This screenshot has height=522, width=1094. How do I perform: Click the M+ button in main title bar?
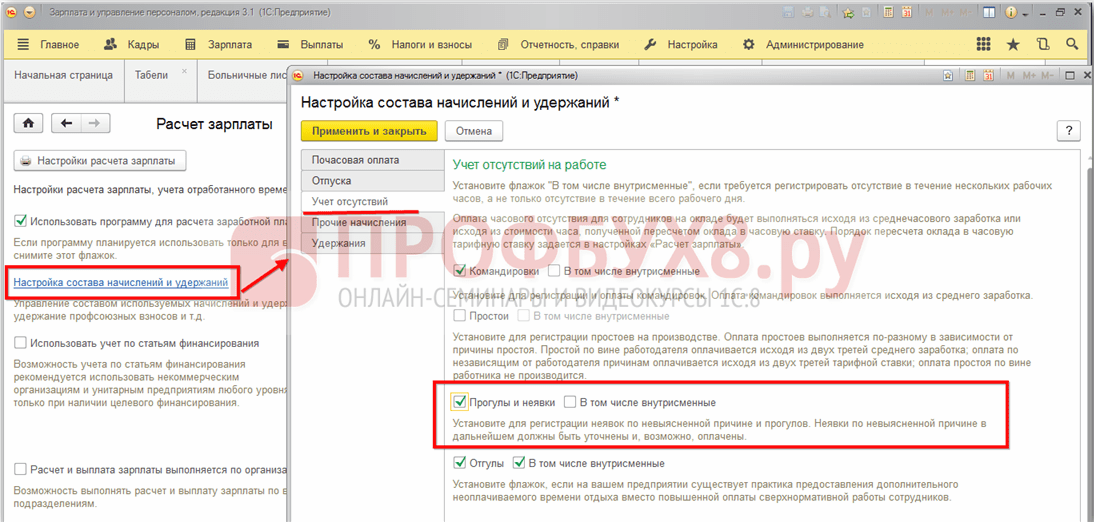[947, 13]
